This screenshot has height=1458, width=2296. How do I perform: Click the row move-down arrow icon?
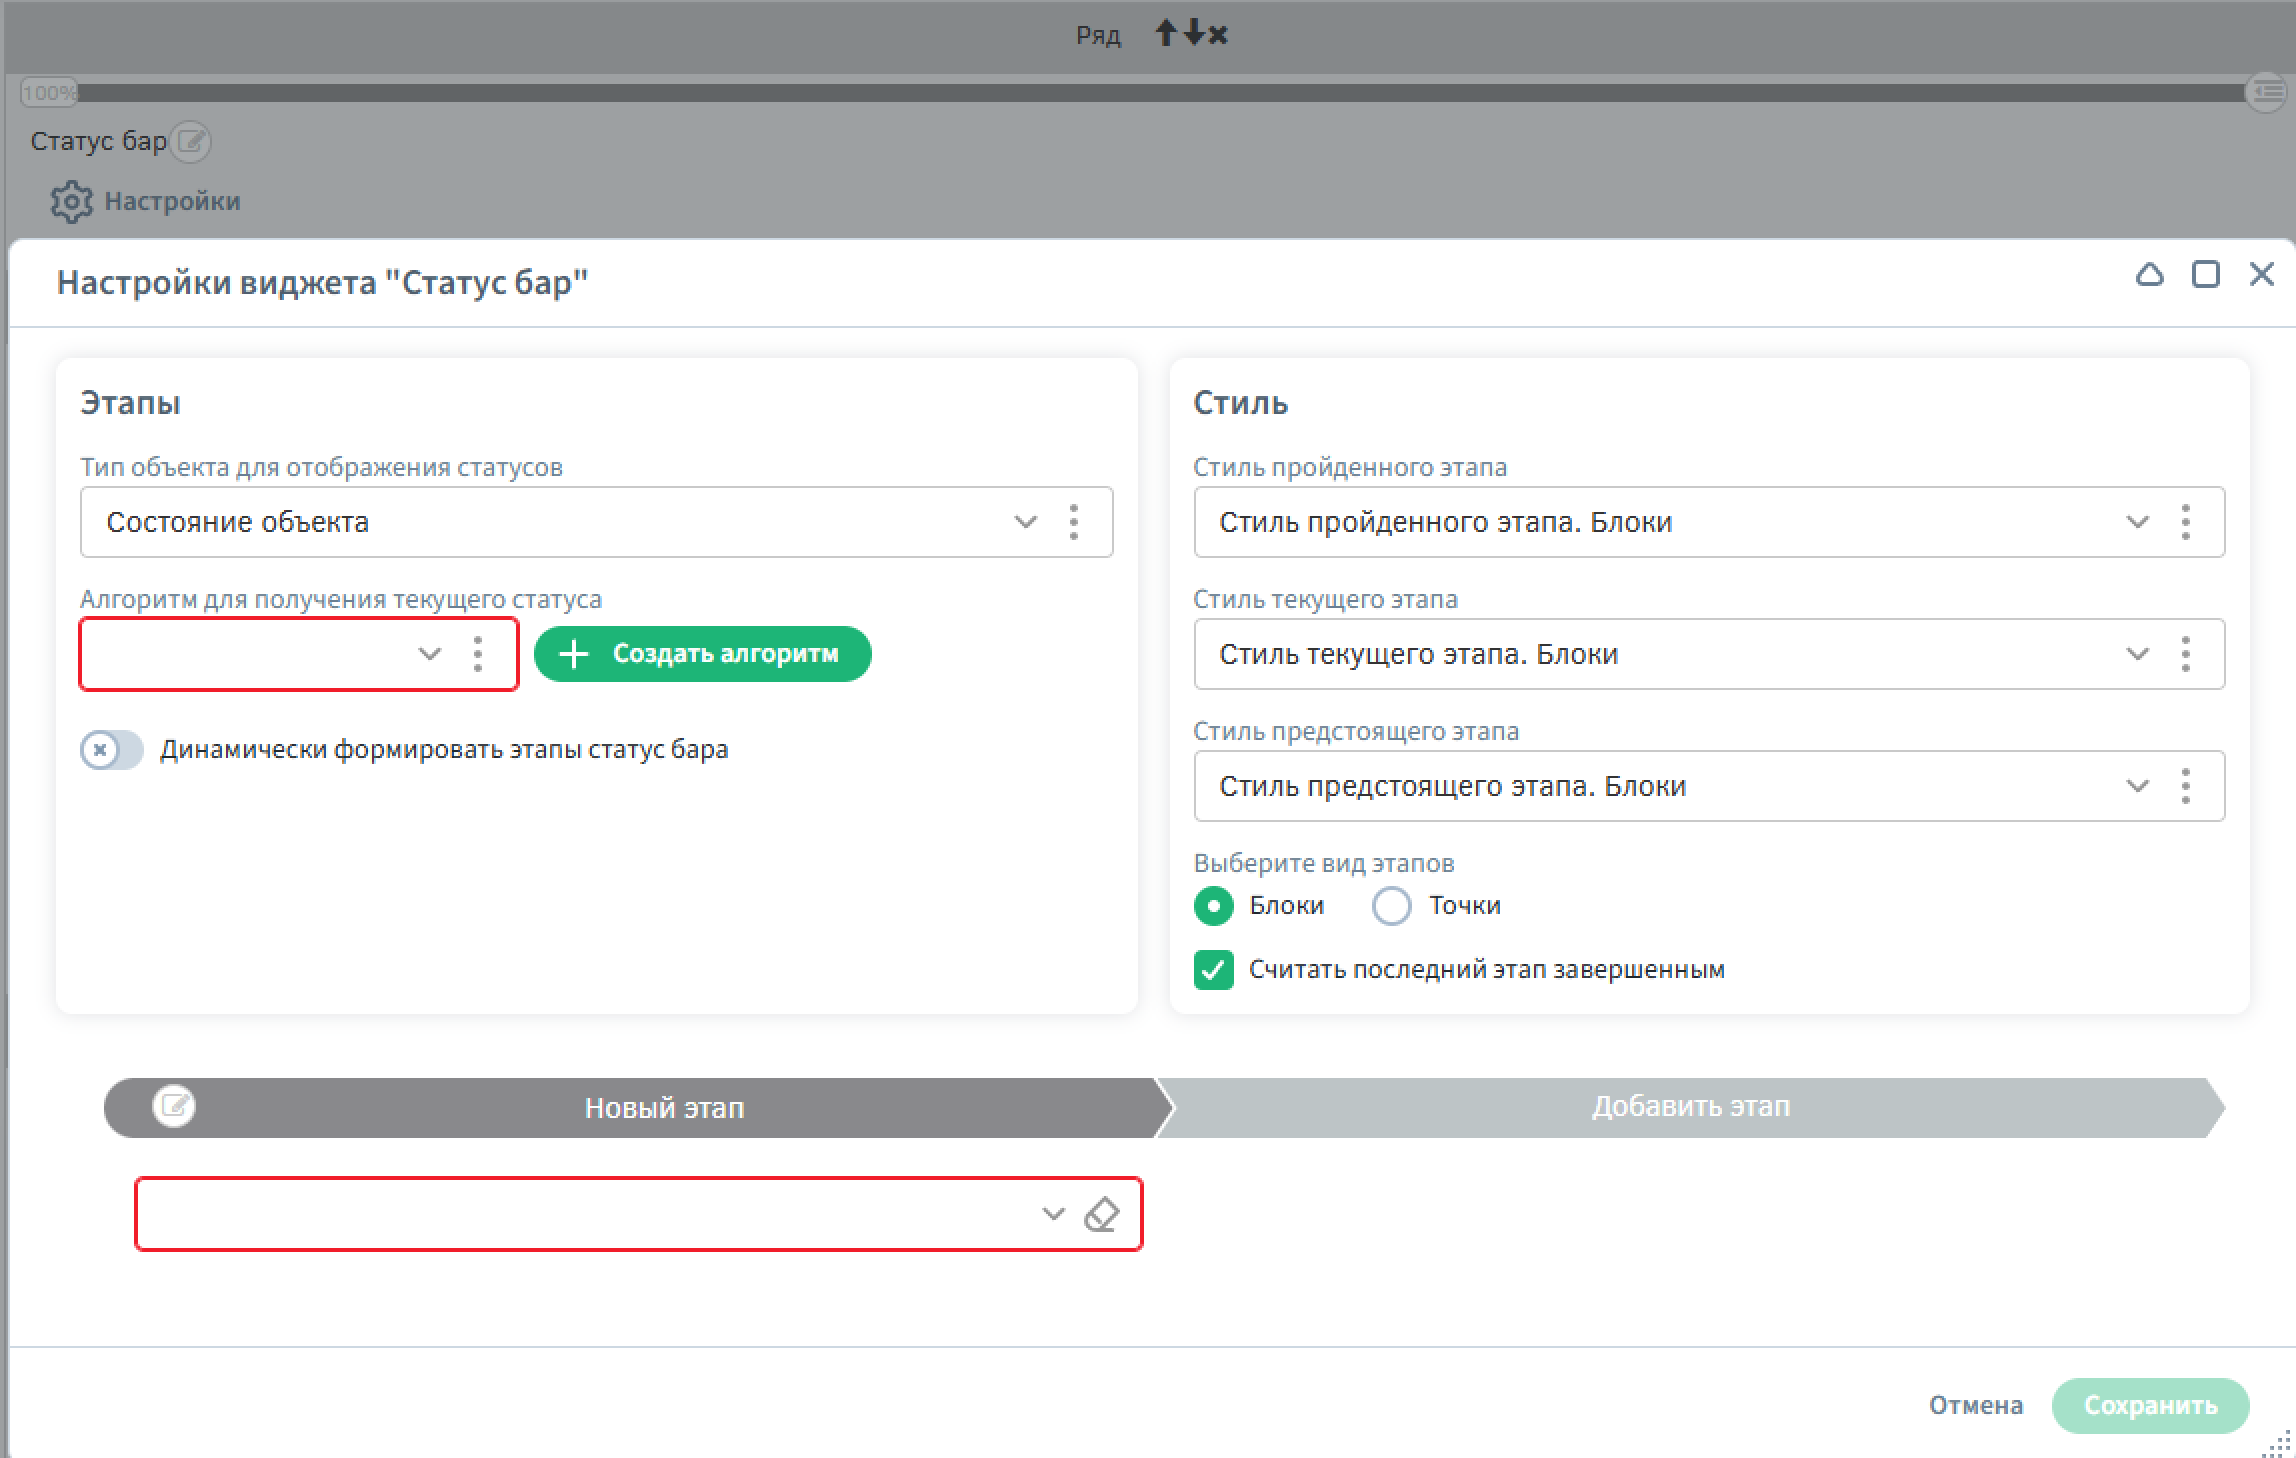[x=1193, y=33]
